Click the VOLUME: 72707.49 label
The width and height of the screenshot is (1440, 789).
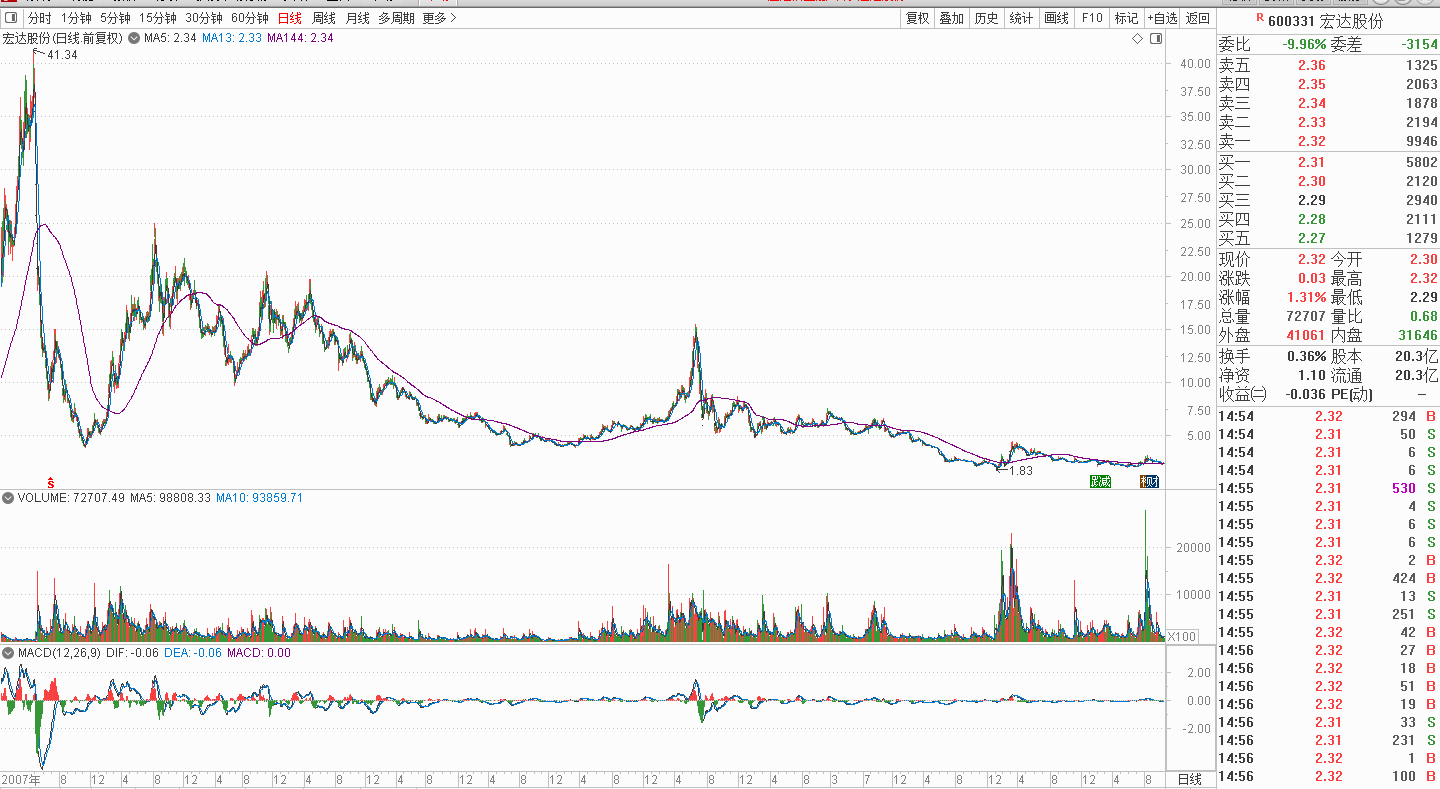[x=71, y=497]
